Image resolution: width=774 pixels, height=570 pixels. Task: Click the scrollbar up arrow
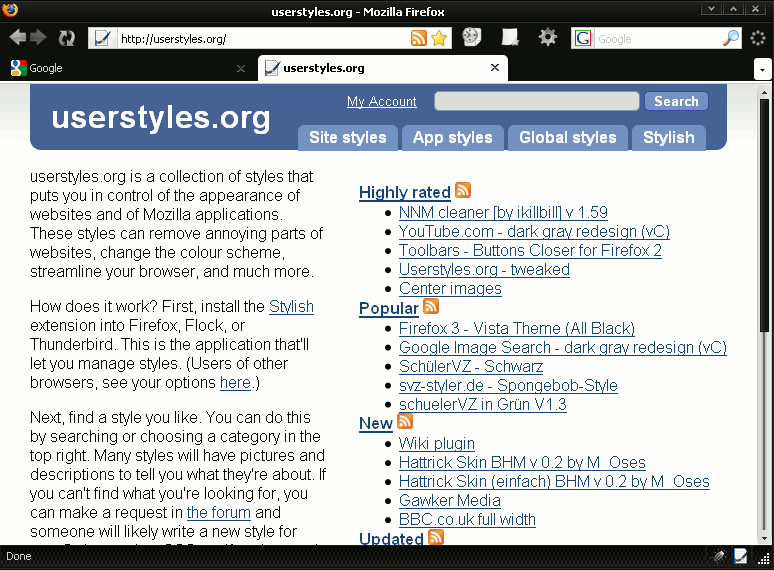[764, 92]
